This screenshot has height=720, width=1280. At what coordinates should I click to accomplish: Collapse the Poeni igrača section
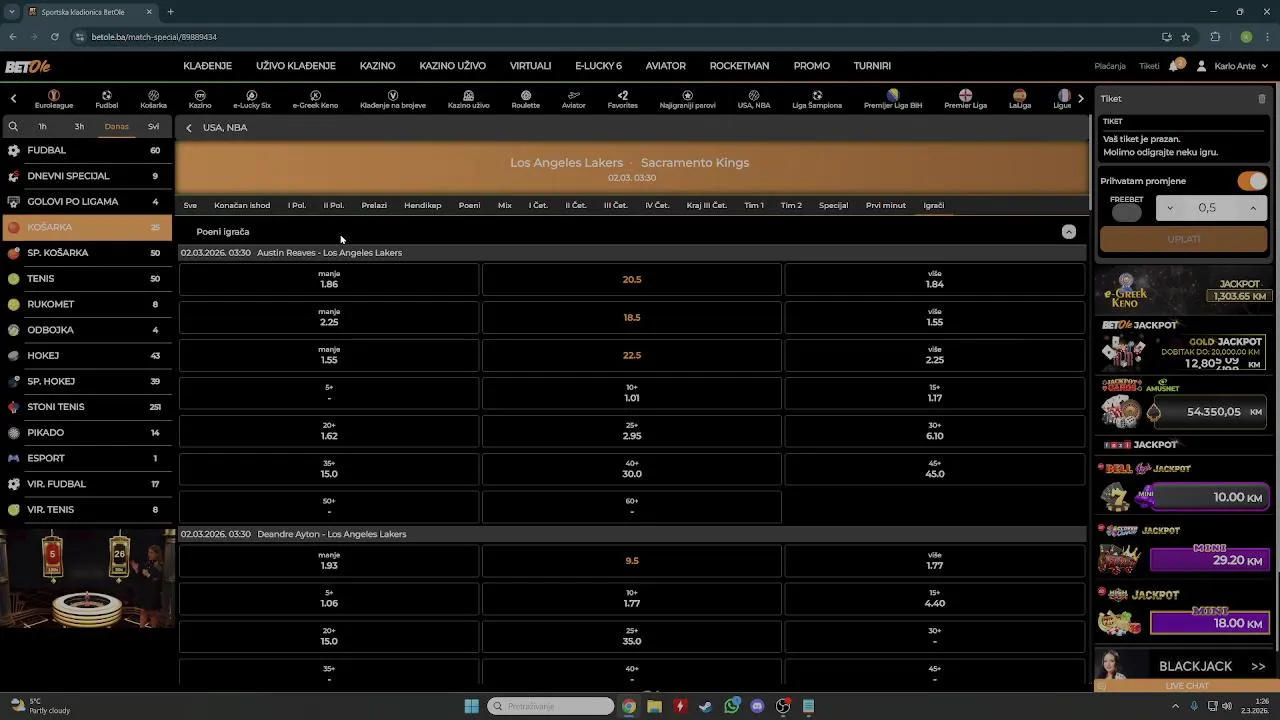pyautogui.click(x=1068, y=232)
